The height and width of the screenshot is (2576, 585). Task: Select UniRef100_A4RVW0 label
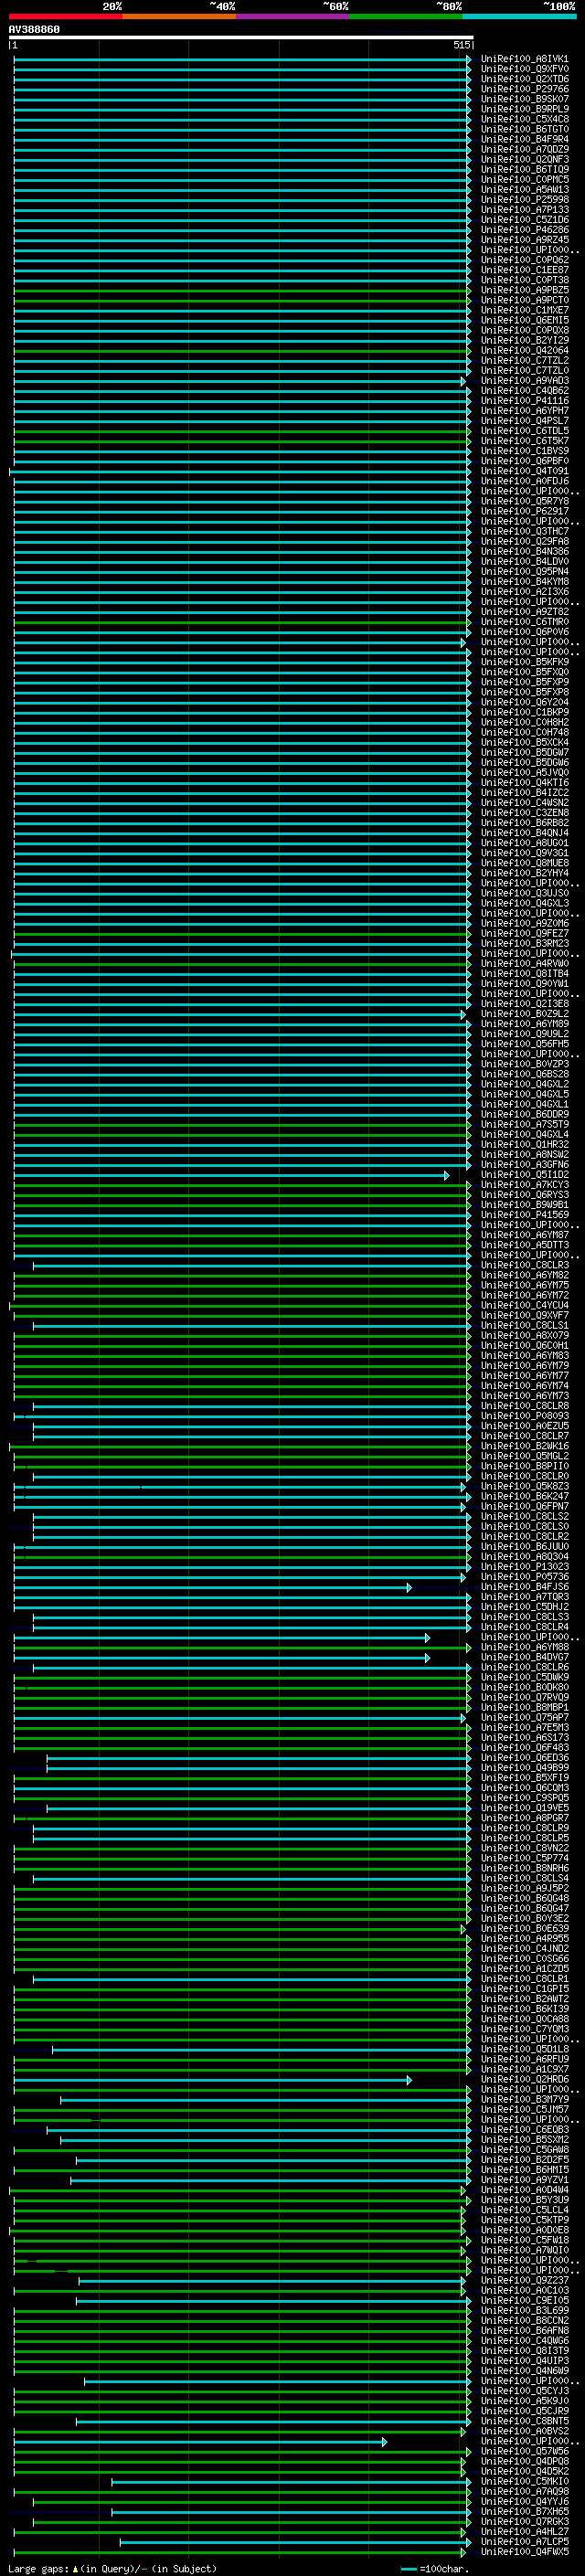pos(524,963)
